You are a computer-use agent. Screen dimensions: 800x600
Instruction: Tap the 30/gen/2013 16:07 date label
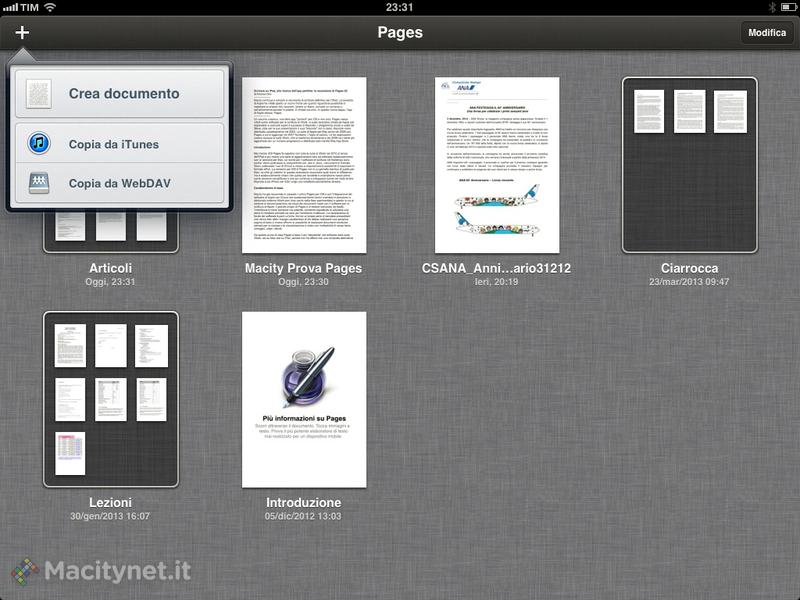(110, 516)
